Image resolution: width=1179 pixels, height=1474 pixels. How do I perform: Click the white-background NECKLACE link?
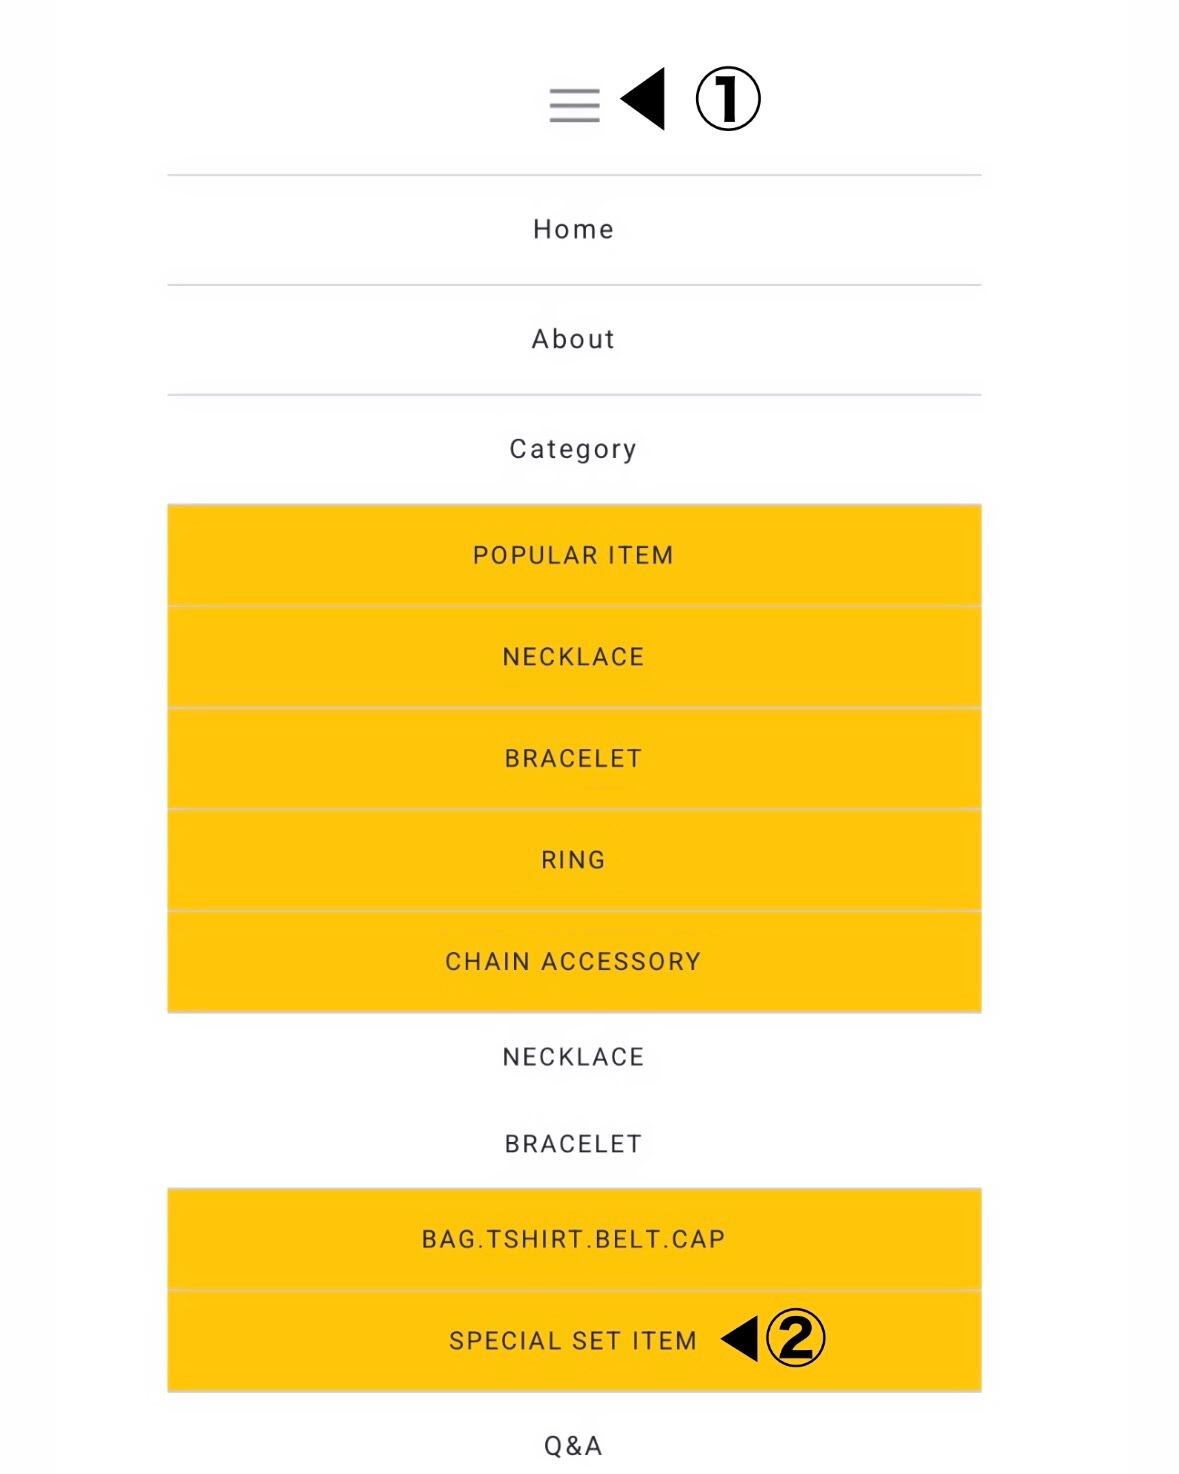(x=573, y=1057)
